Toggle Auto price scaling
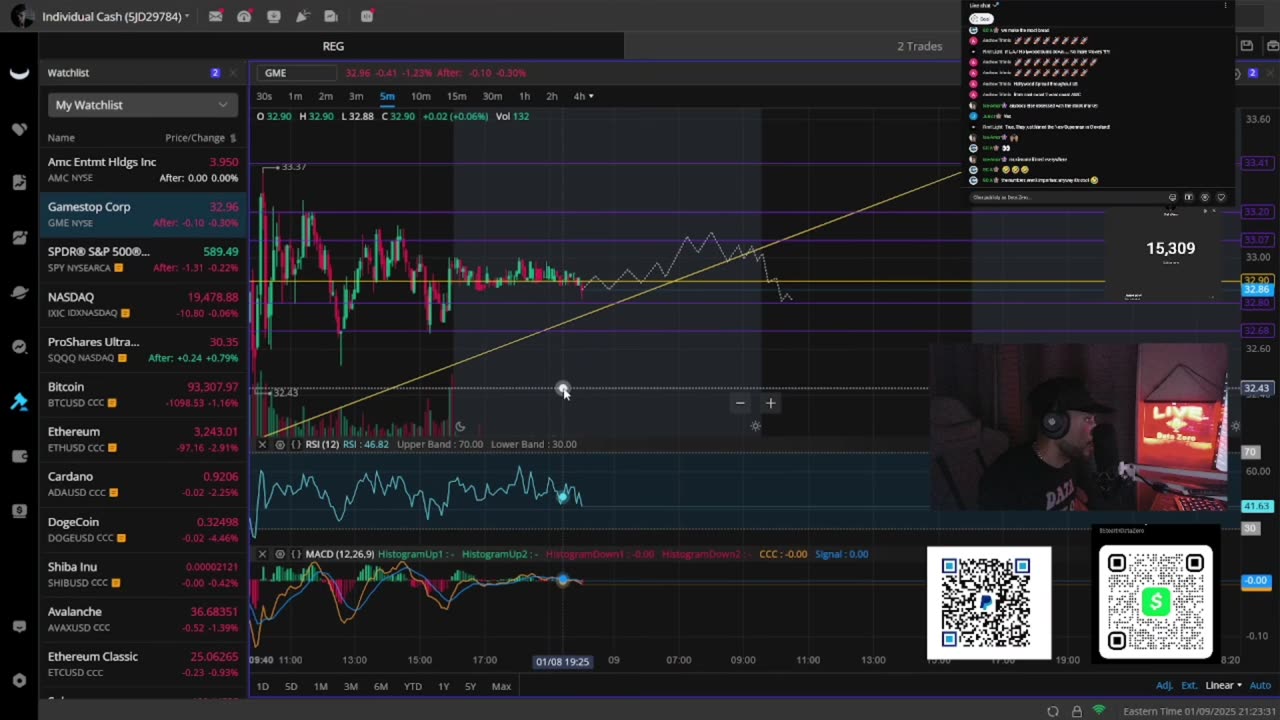This screenshot has height=720, width=1280. coord(1260,686)
